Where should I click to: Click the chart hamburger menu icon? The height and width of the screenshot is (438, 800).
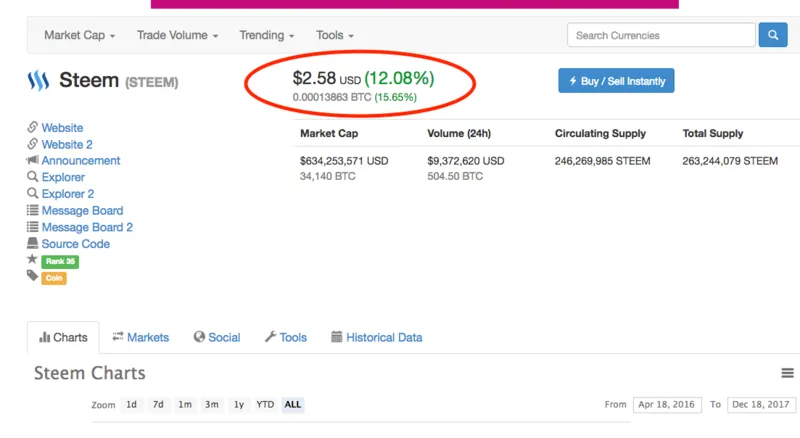(x=787, y=373)
